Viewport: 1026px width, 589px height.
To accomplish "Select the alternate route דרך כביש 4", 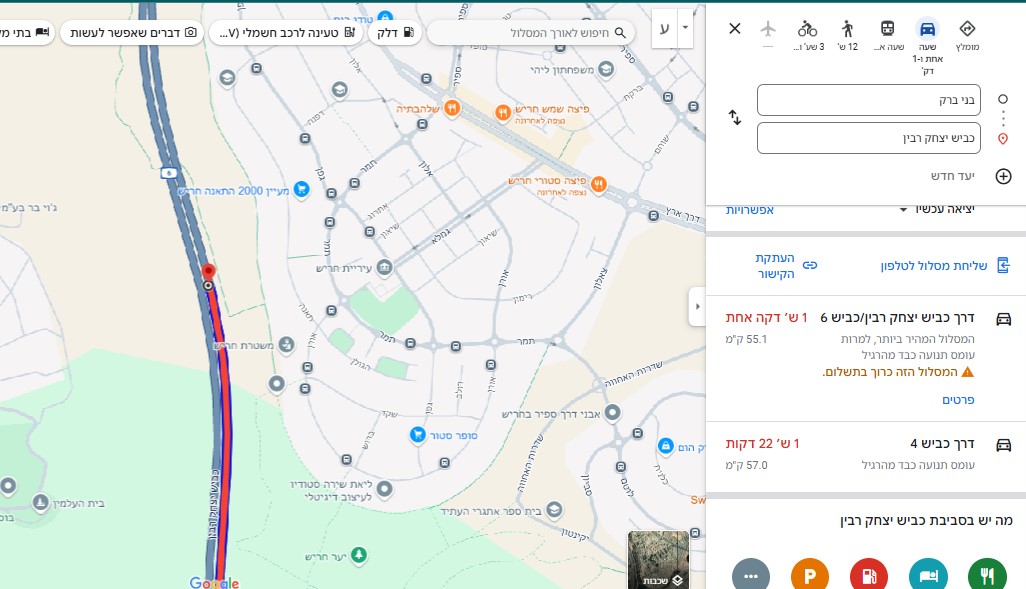I will [x=866, y=455].
